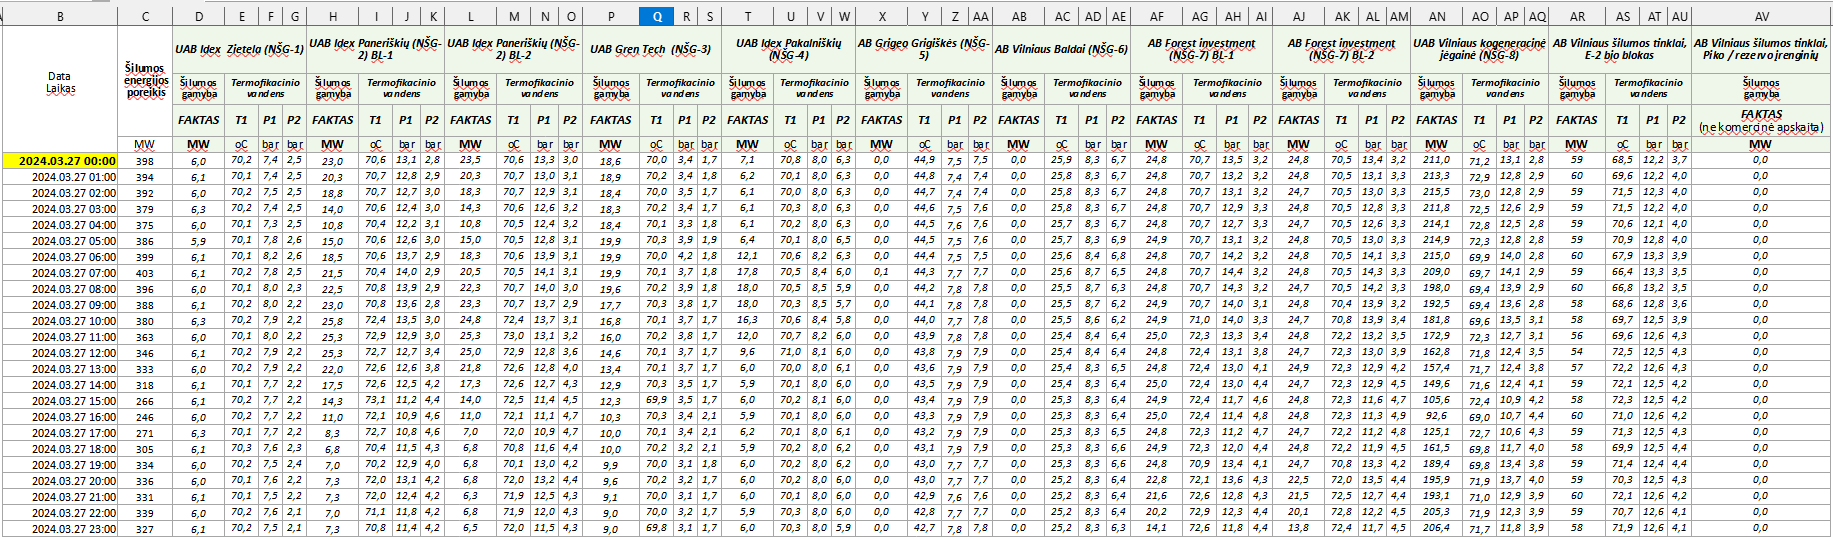The height and width of the screenshot is (539, 1833).
Task: Select the UAB Gren Tech (NŠG-3) header cell
Action: [650, 49]
